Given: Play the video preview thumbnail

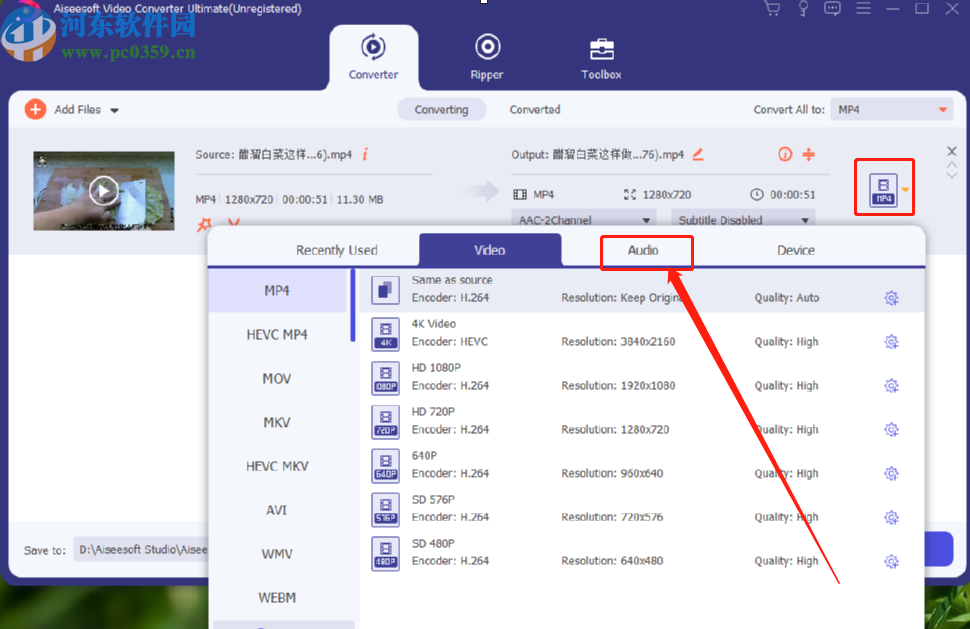Looking at the screenshot, I should (103, 190).
